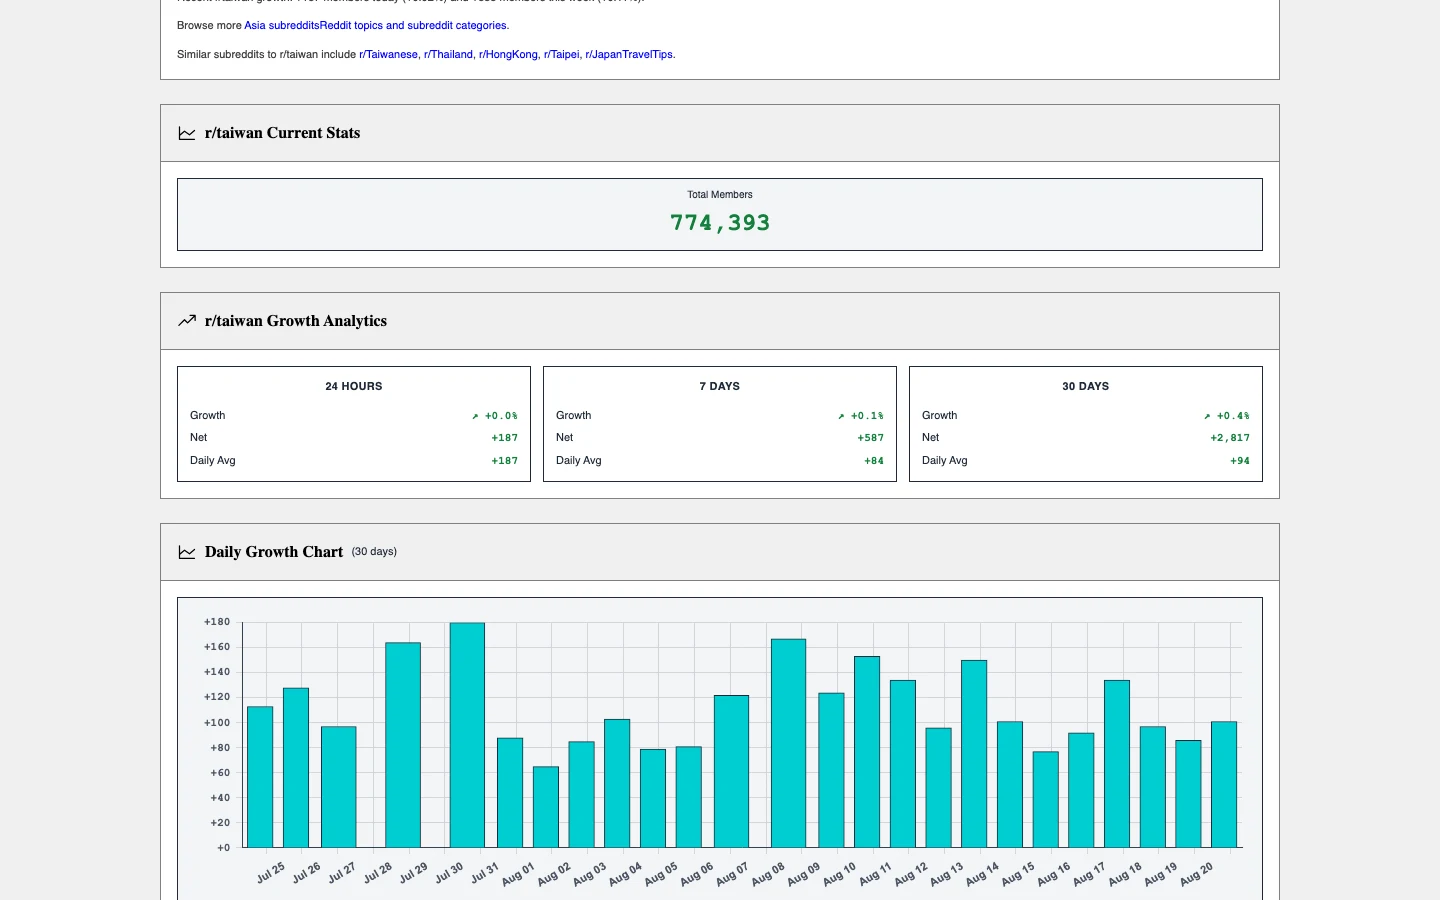Click the 30 Days Net value +2,817
This screenshot has height=900, width=1440.
tap(1230, 438)
